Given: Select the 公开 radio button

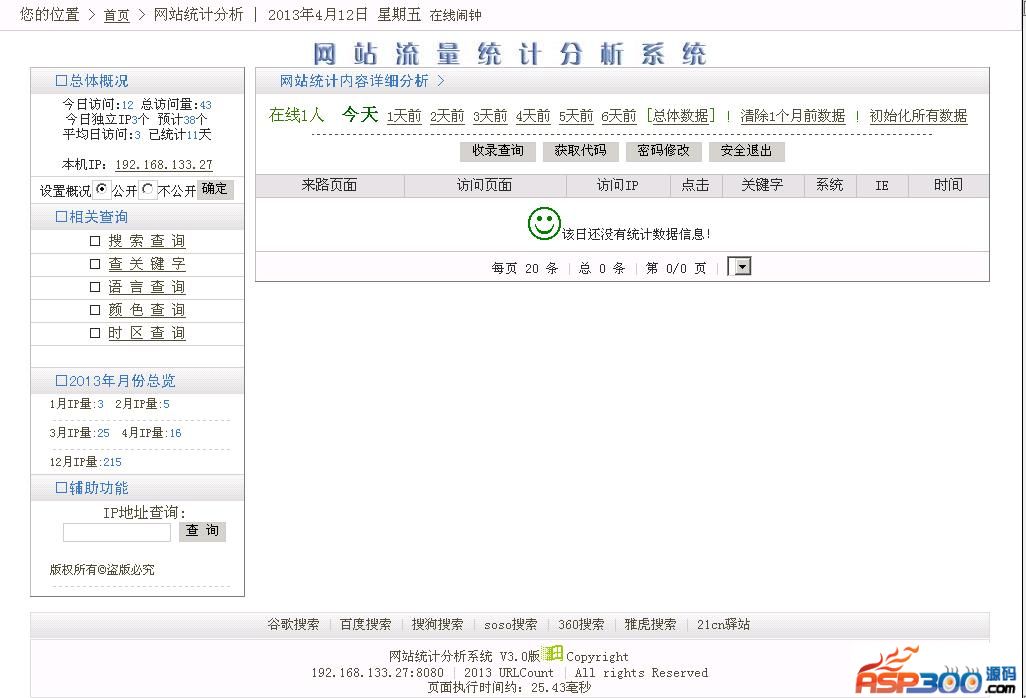Looking at the screenshot, I should pos(101,189).
